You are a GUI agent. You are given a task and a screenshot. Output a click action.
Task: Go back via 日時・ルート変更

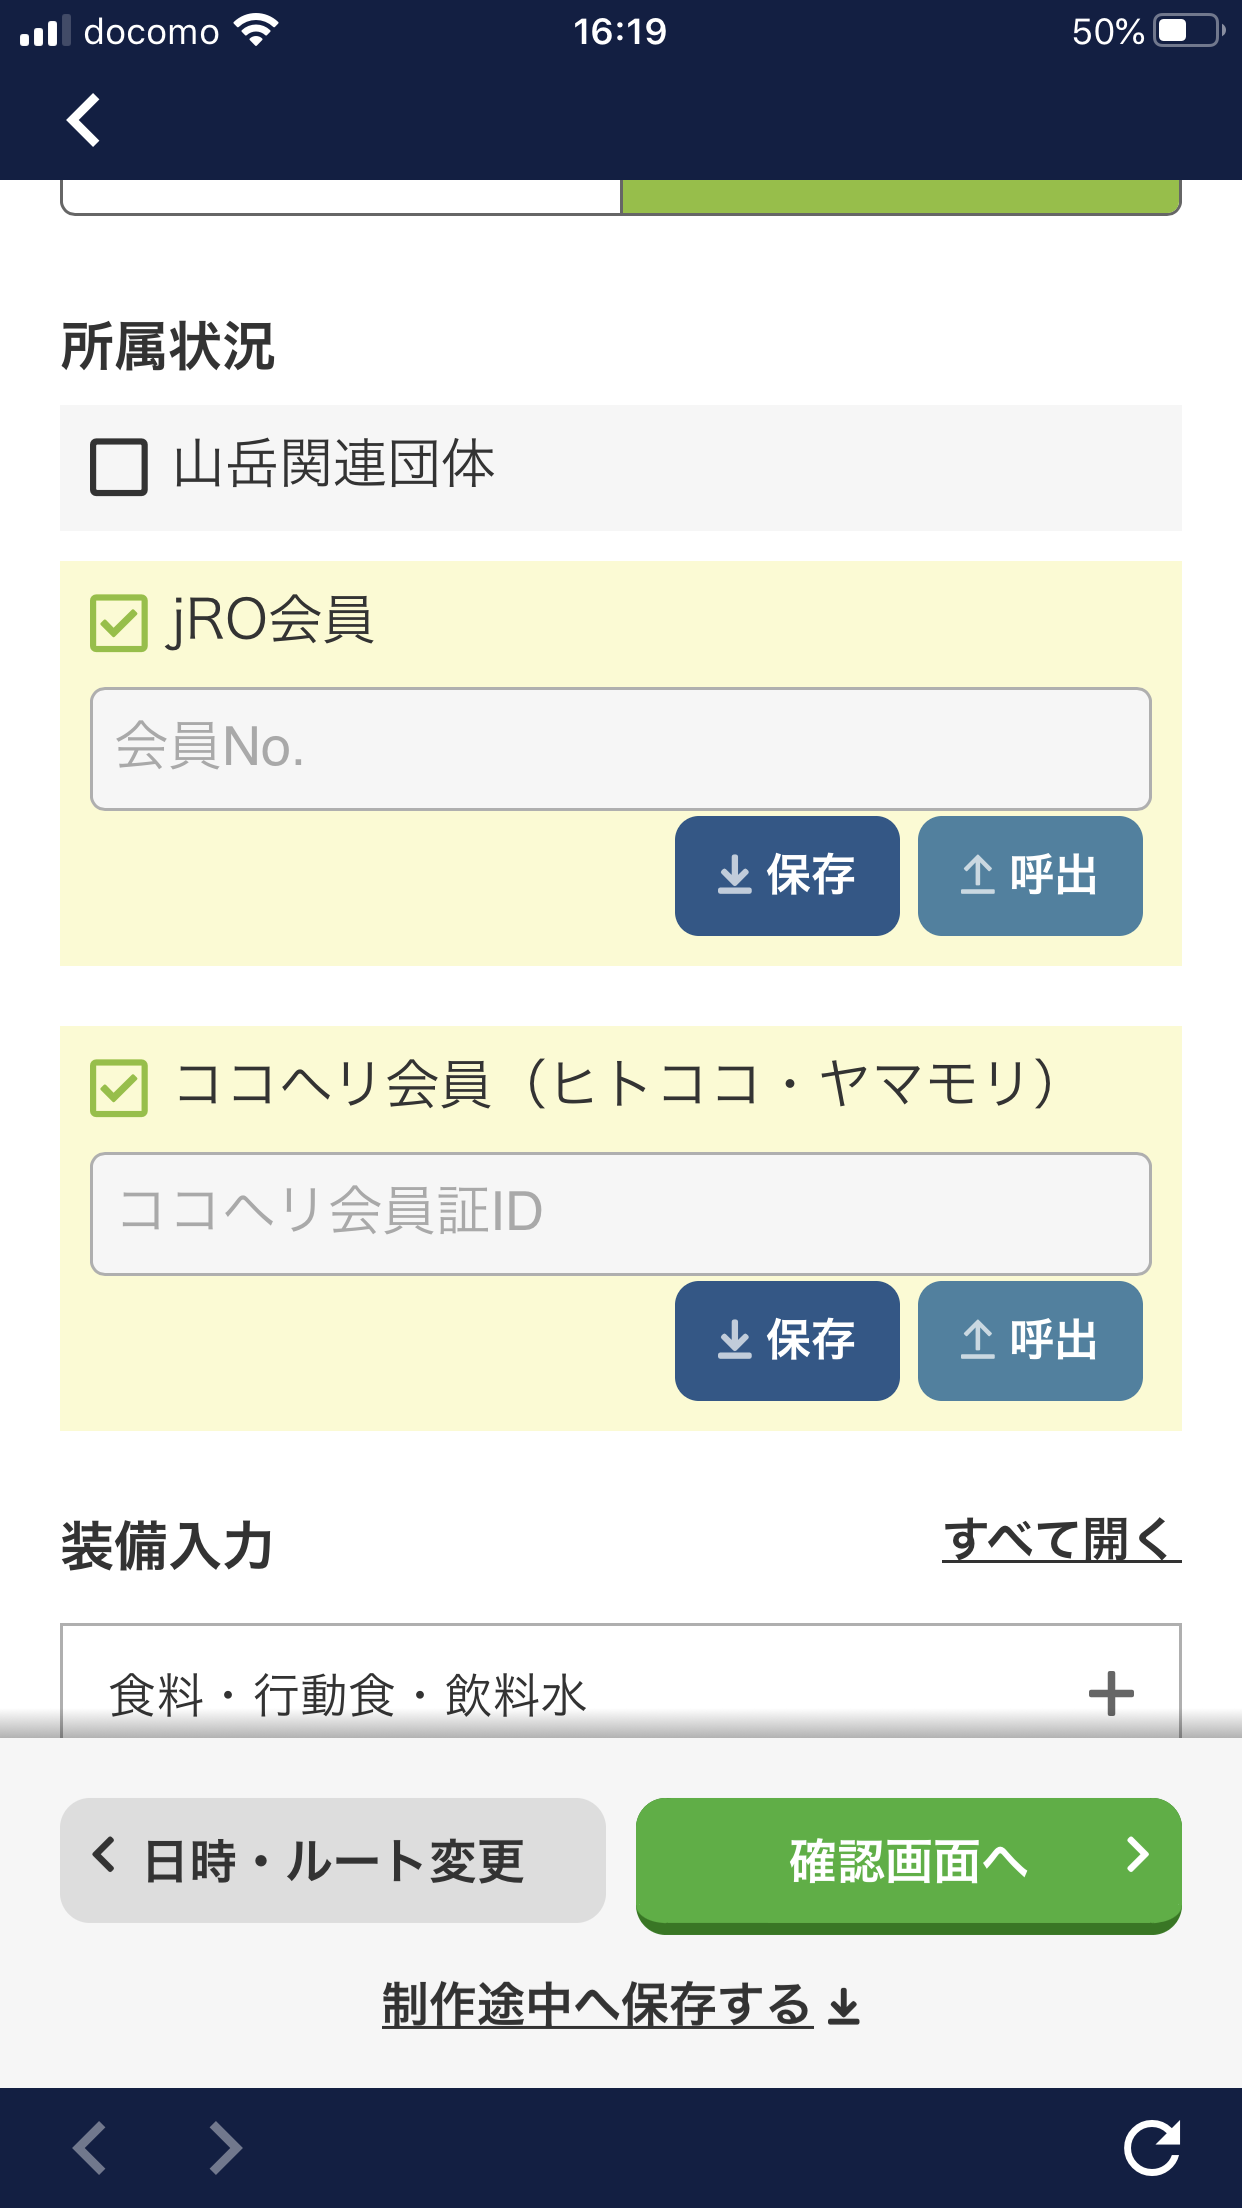tap(332, 1860)
